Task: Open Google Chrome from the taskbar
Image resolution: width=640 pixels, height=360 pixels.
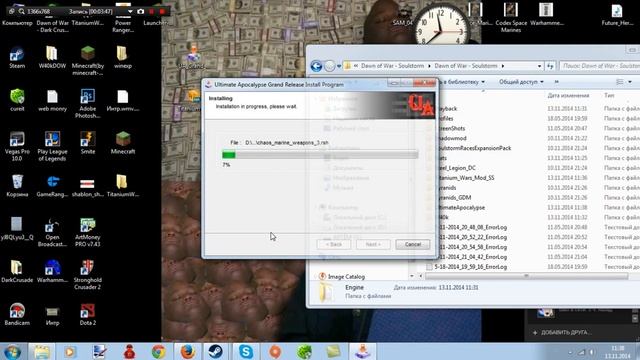Action: point(158,351)
